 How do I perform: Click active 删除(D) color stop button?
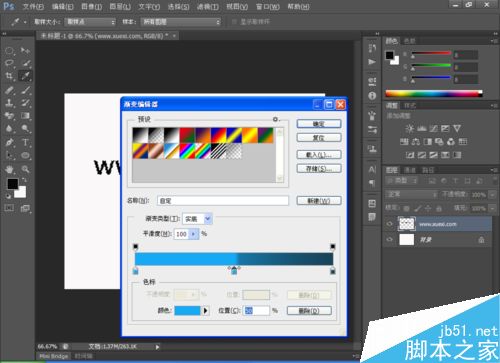point(309,311)
